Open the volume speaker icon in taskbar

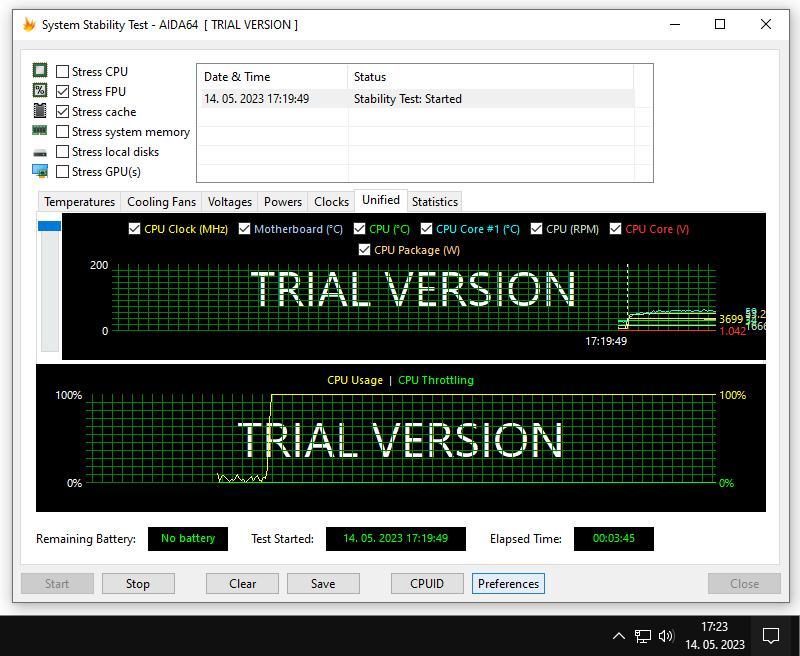(666, 636)
